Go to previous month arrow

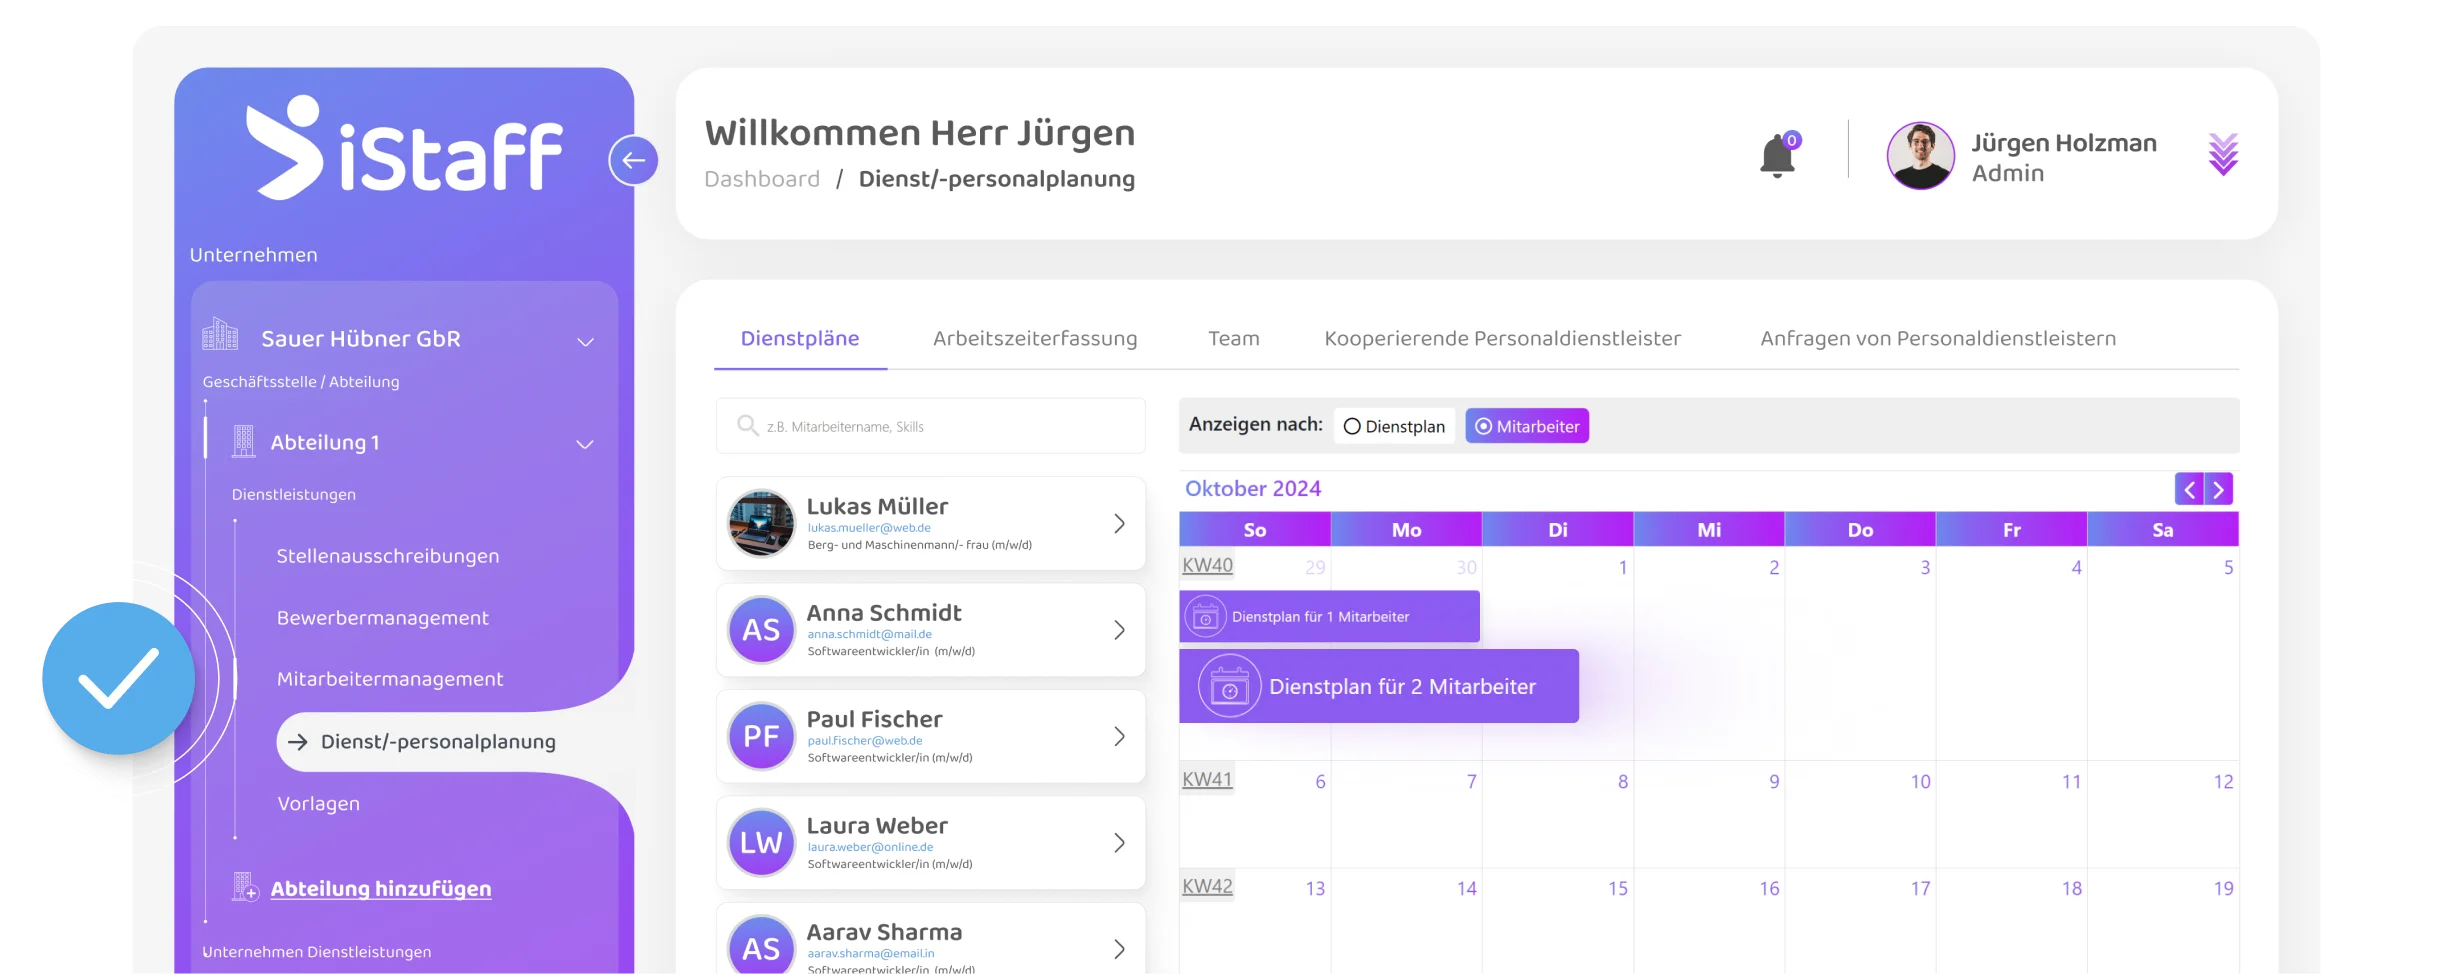(x=2190, y=489)
